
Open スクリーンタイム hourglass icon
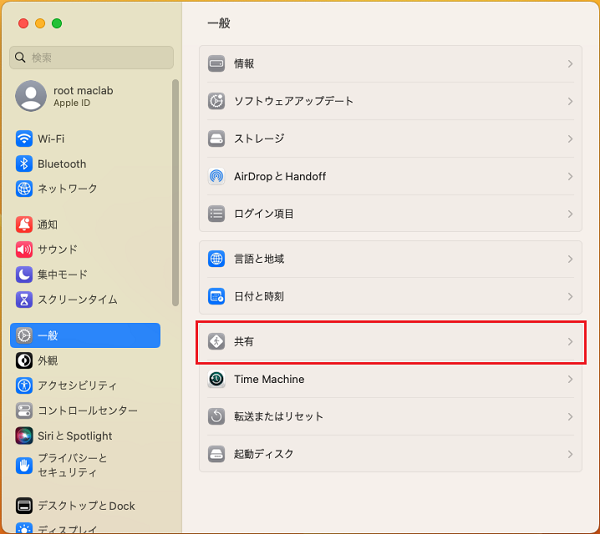24,300
